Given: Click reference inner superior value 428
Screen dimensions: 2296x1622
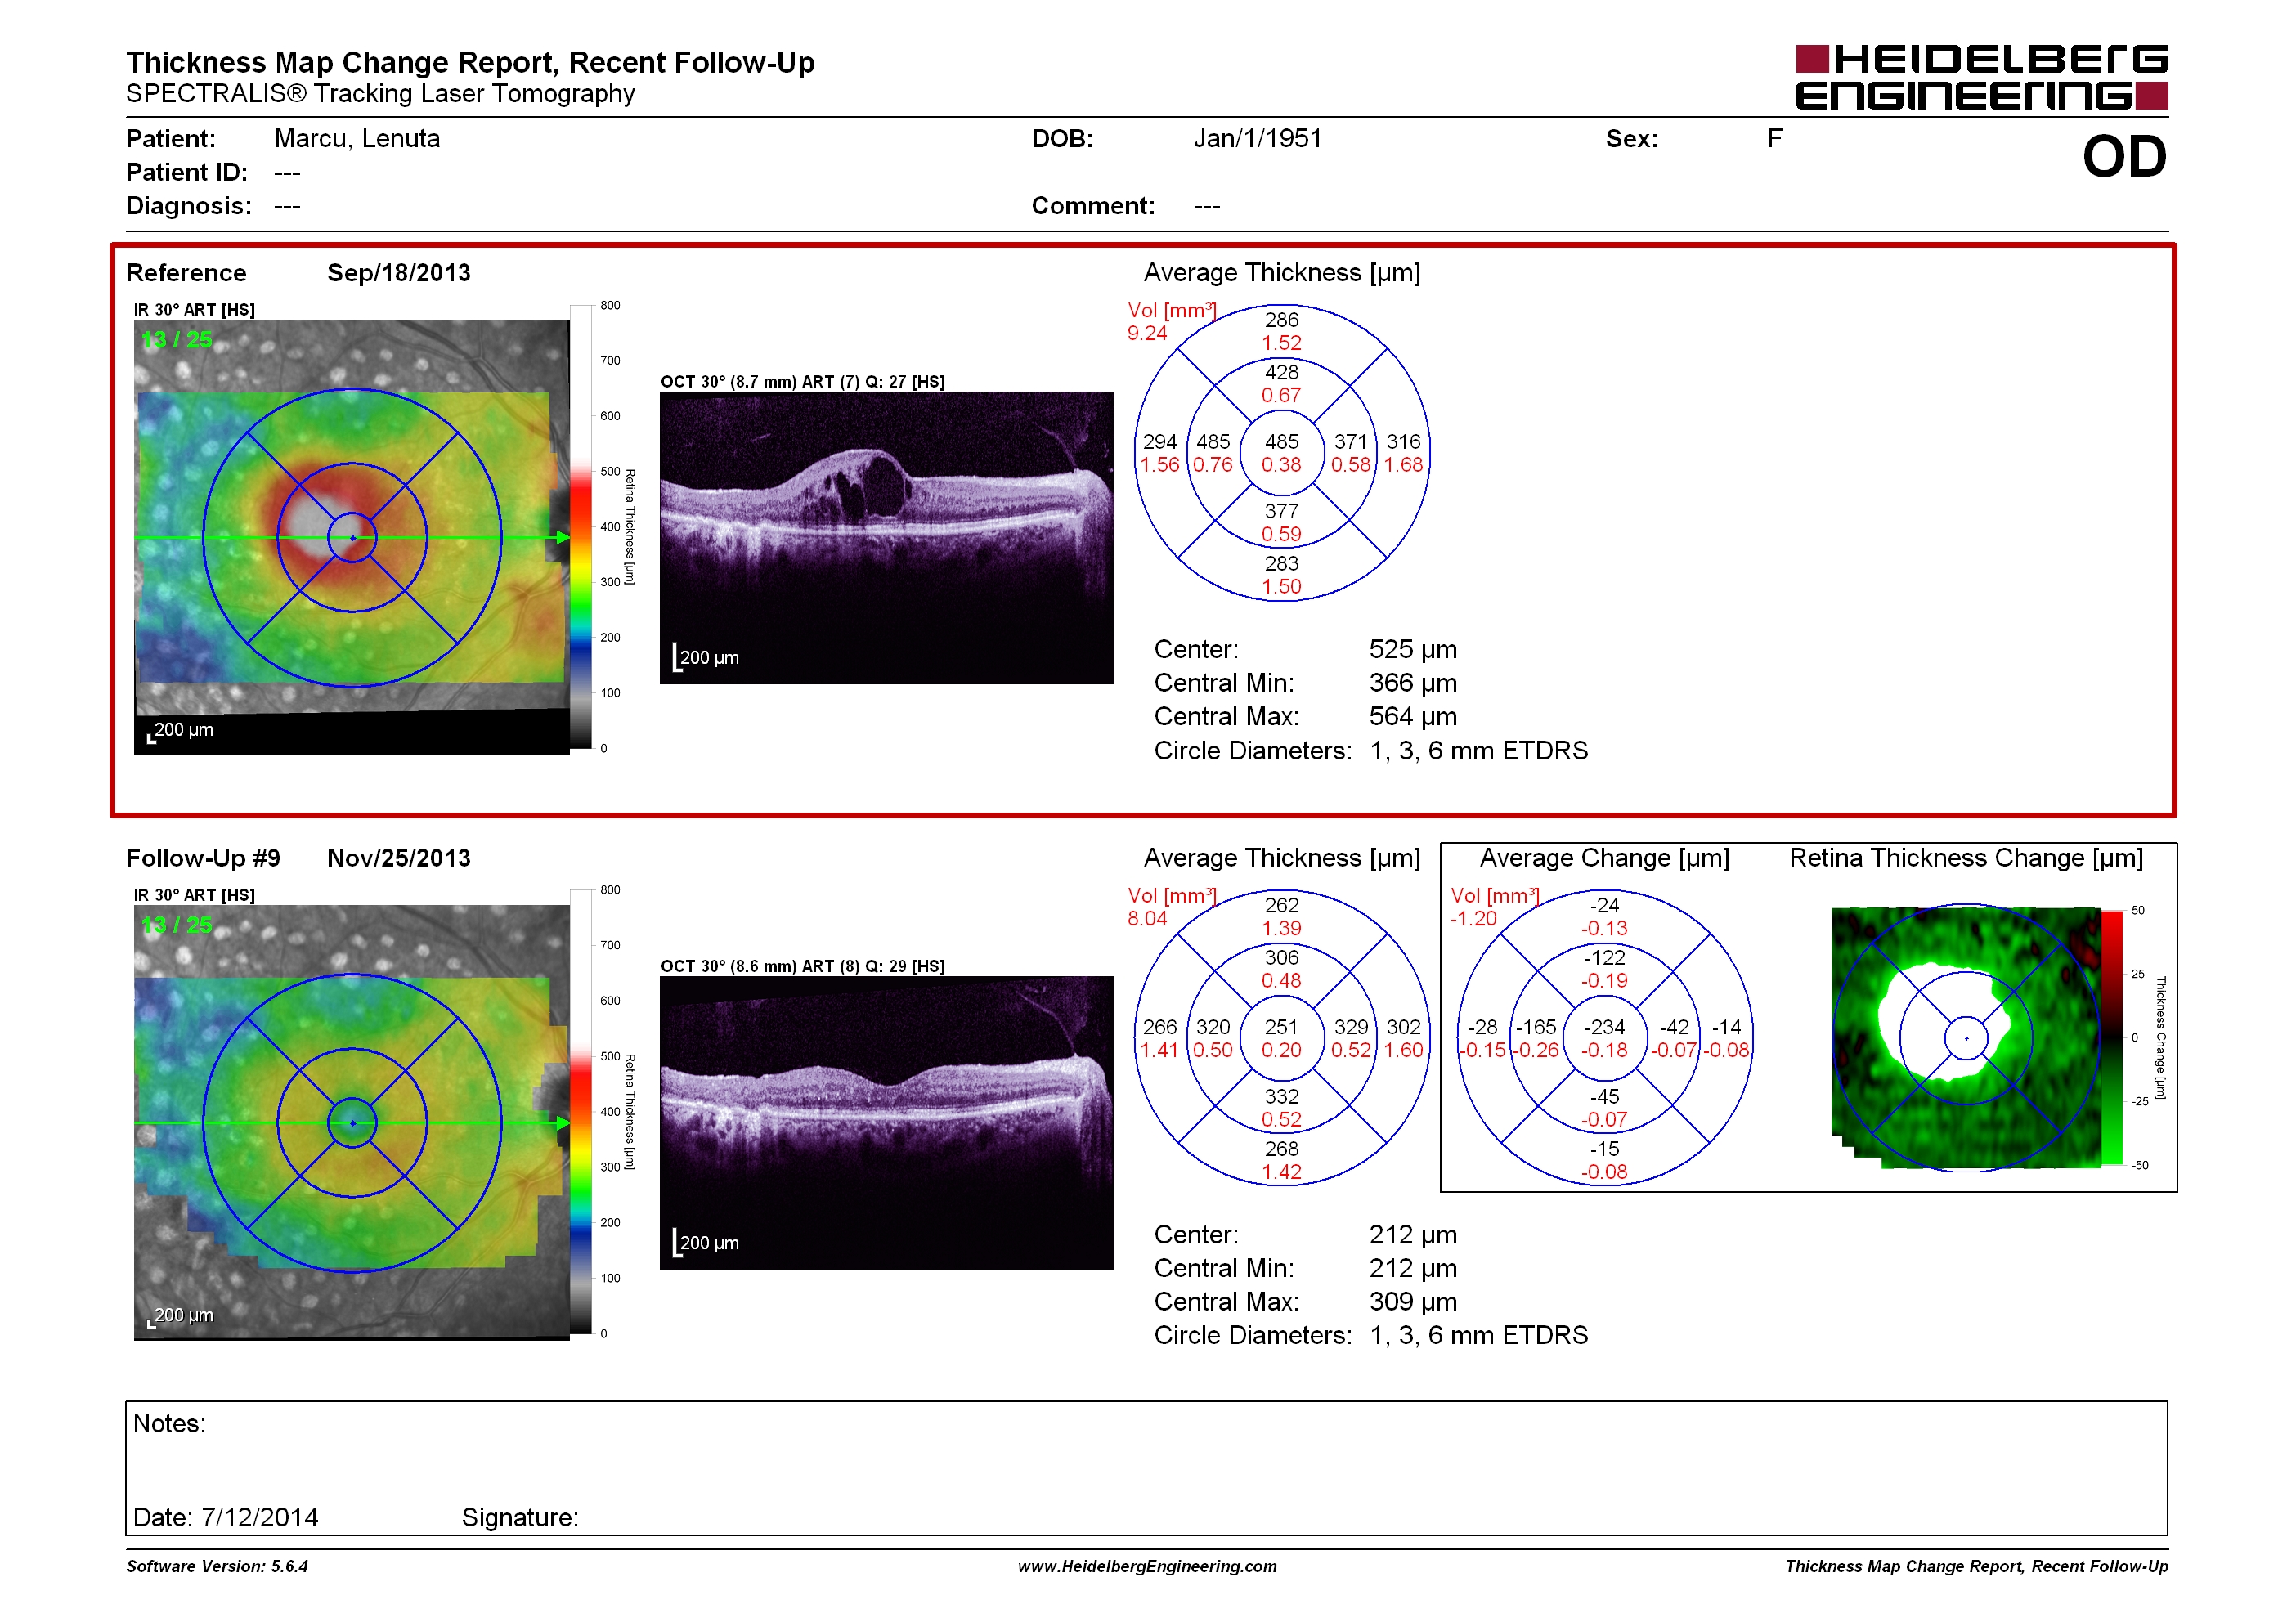Looking at the screenshot, I should [1281, 372].
